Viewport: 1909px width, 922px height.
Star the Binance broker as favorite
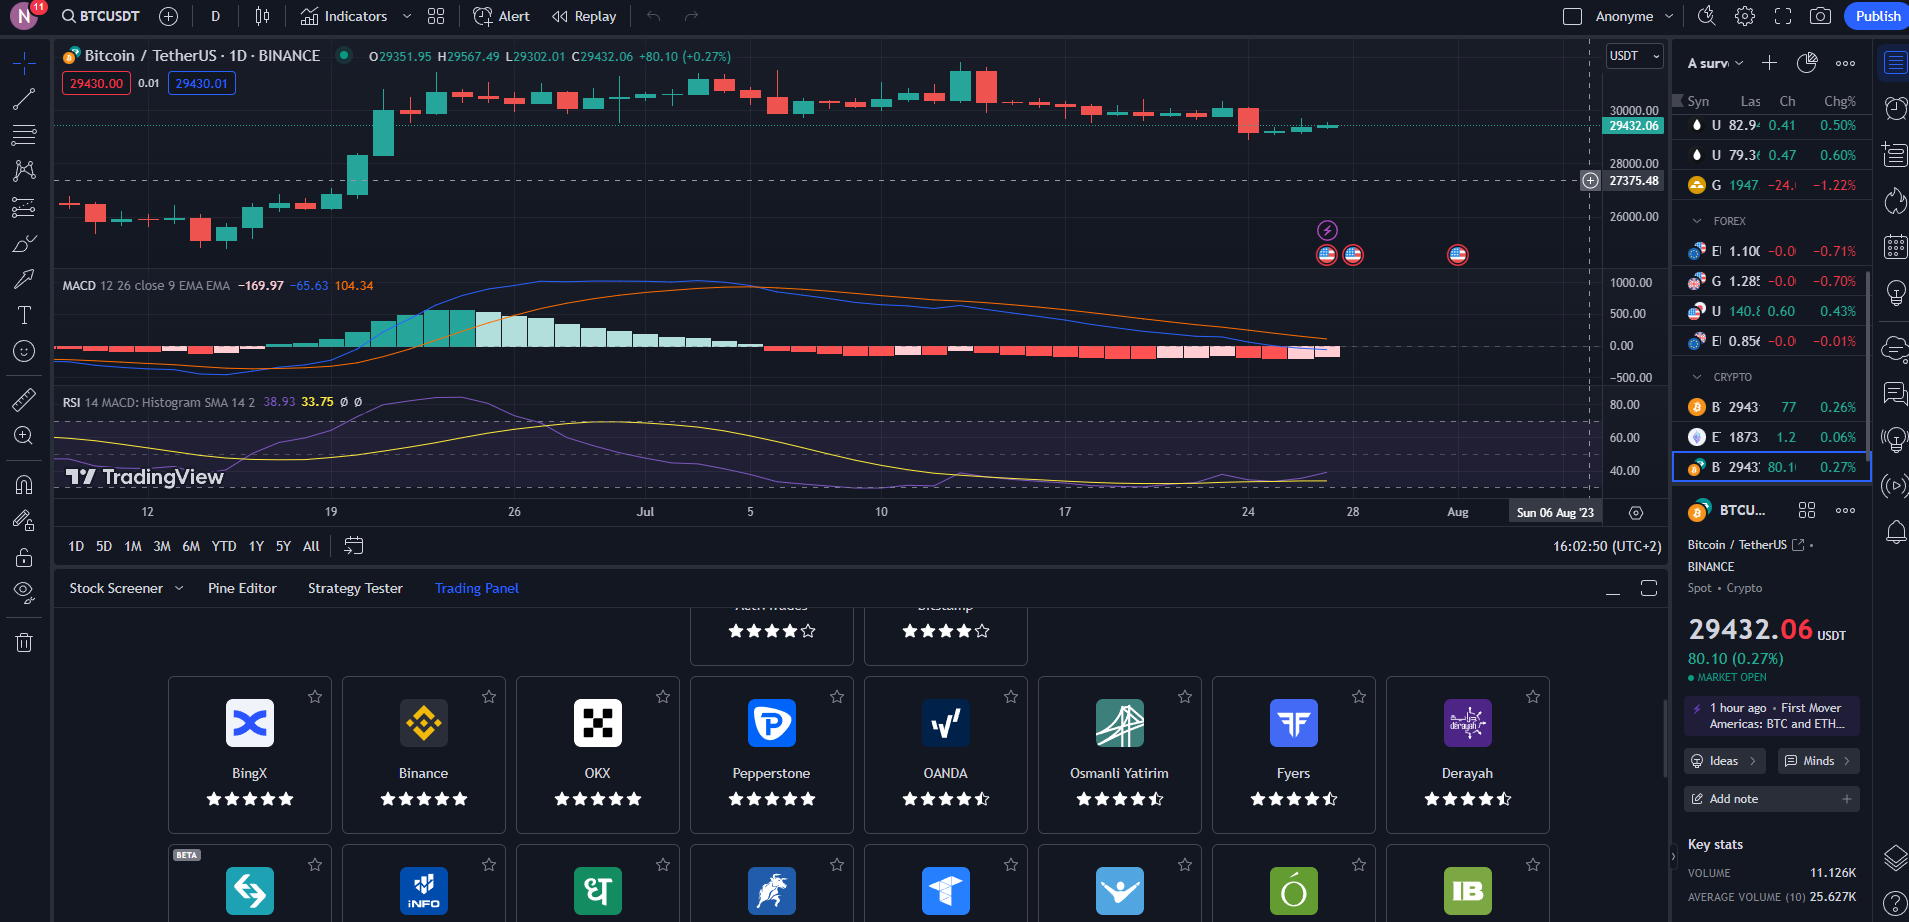489,696
